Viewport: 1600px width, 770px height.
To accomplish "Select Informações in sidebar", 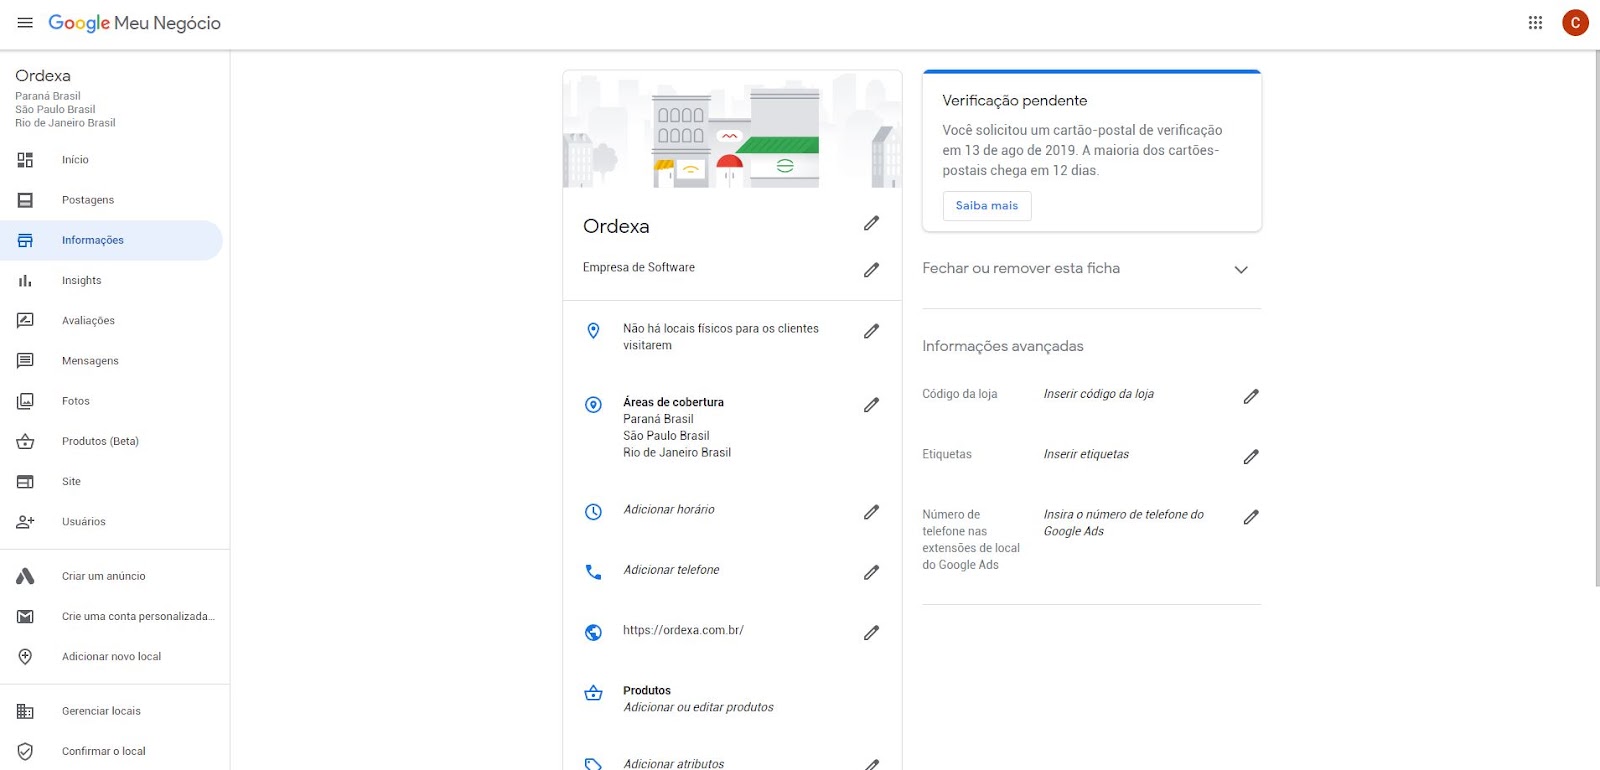I will click(x=111, y=240).
